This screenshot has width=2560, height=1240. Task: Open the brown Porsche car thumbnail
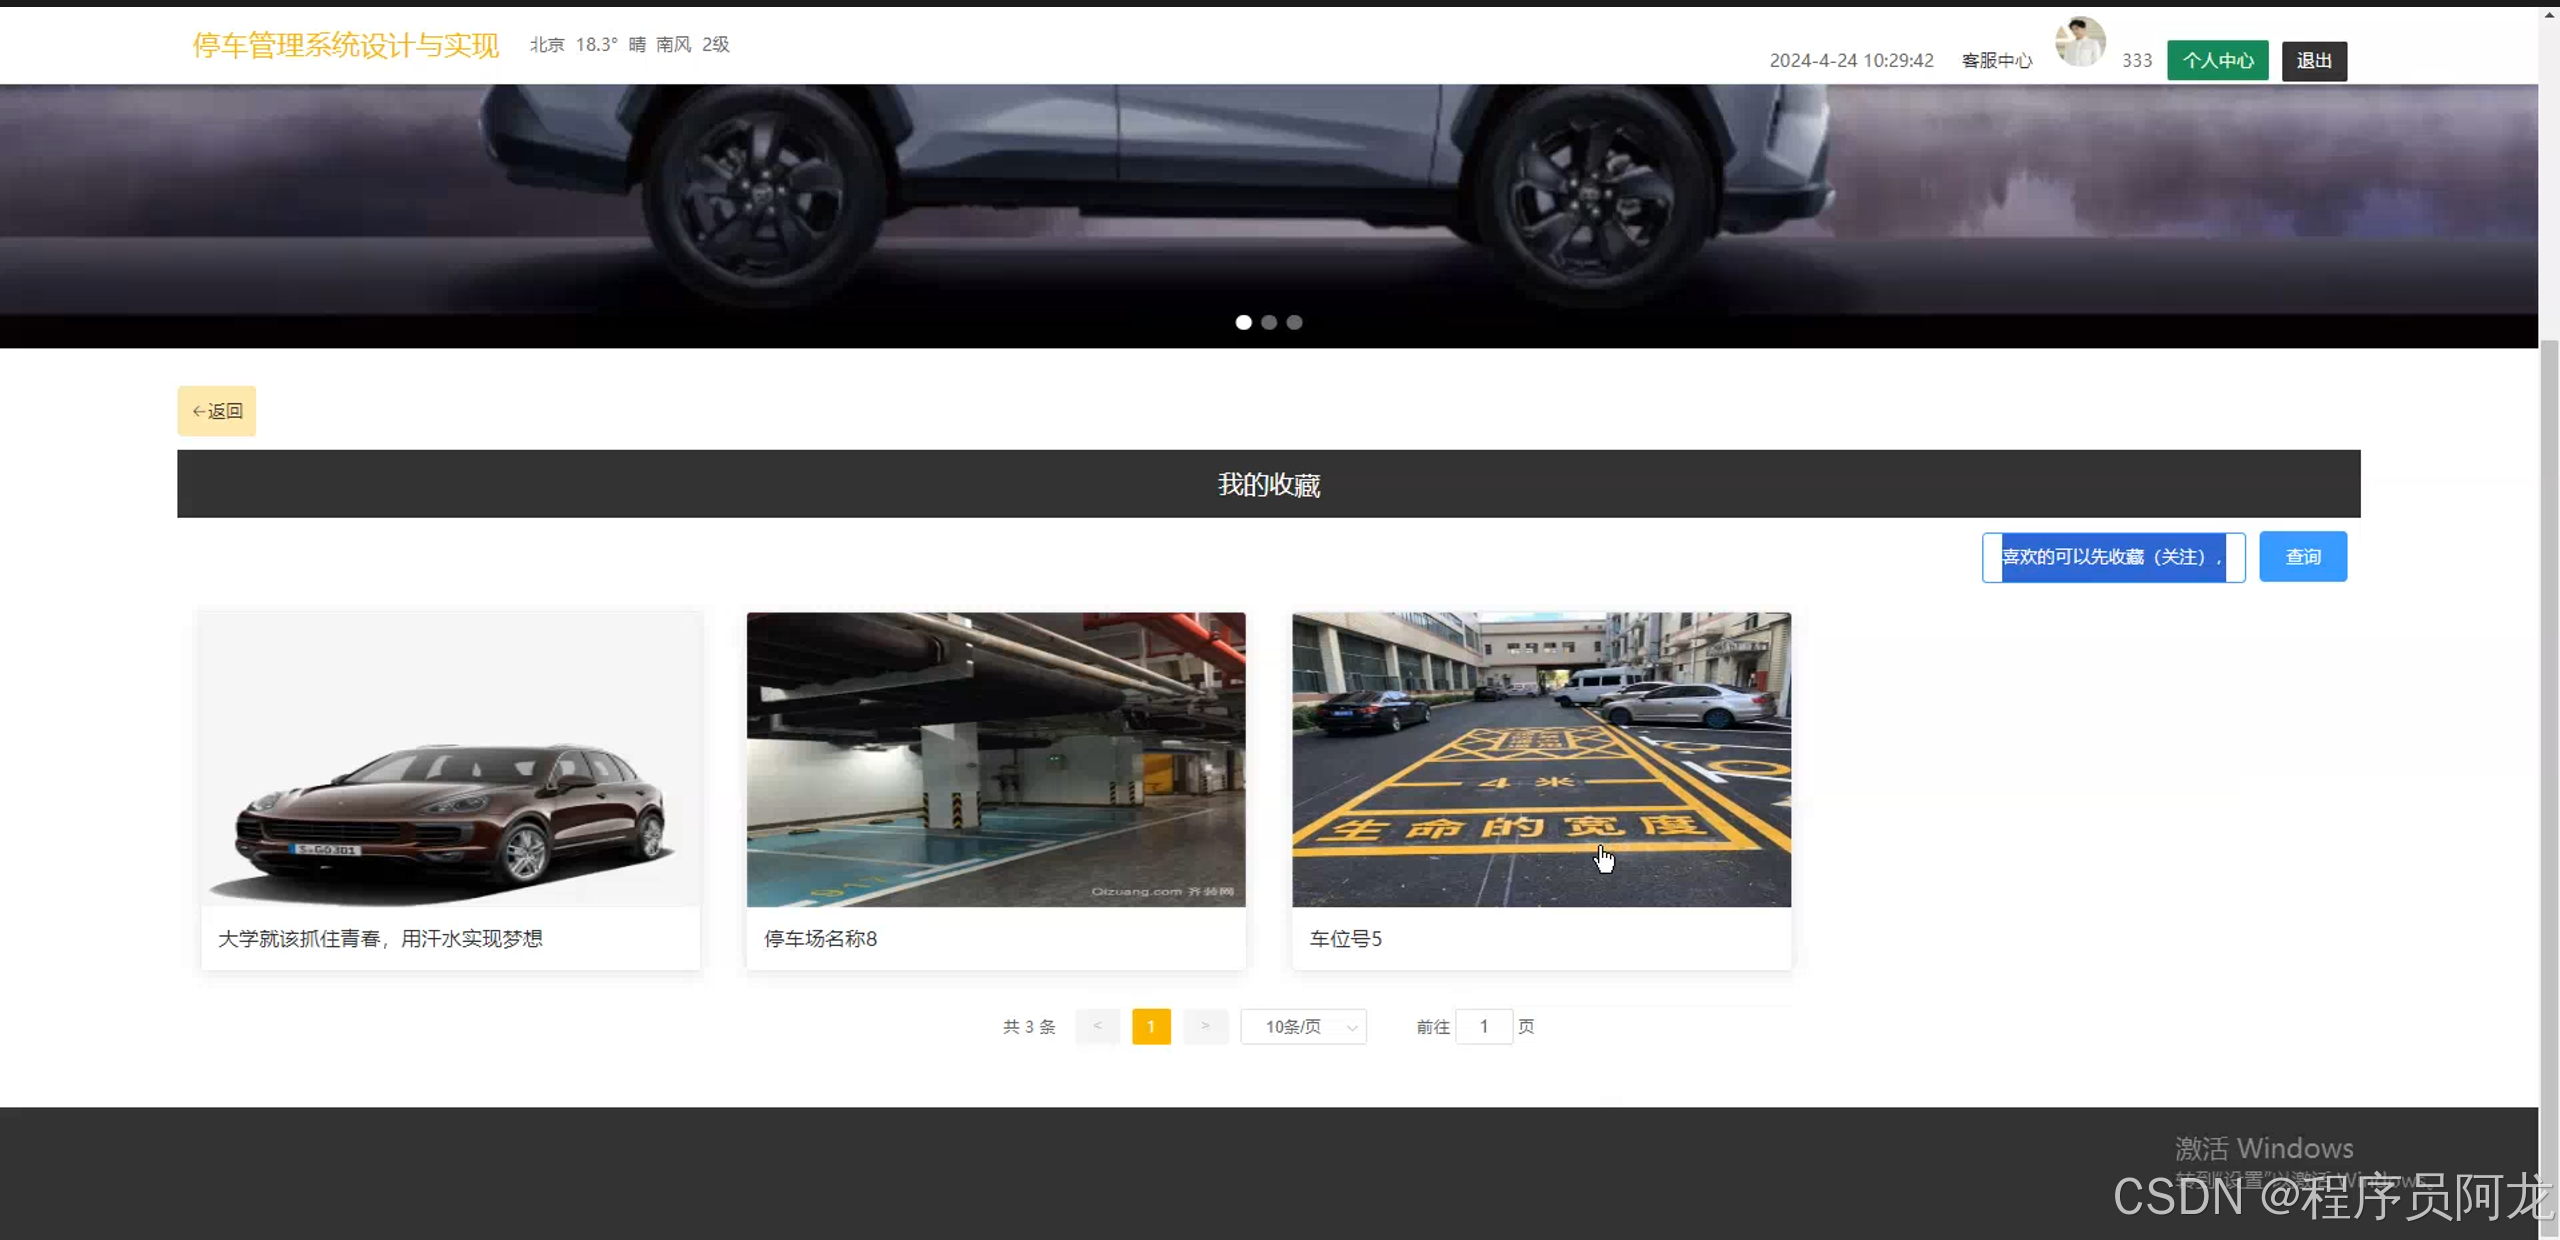coord(450,759)
